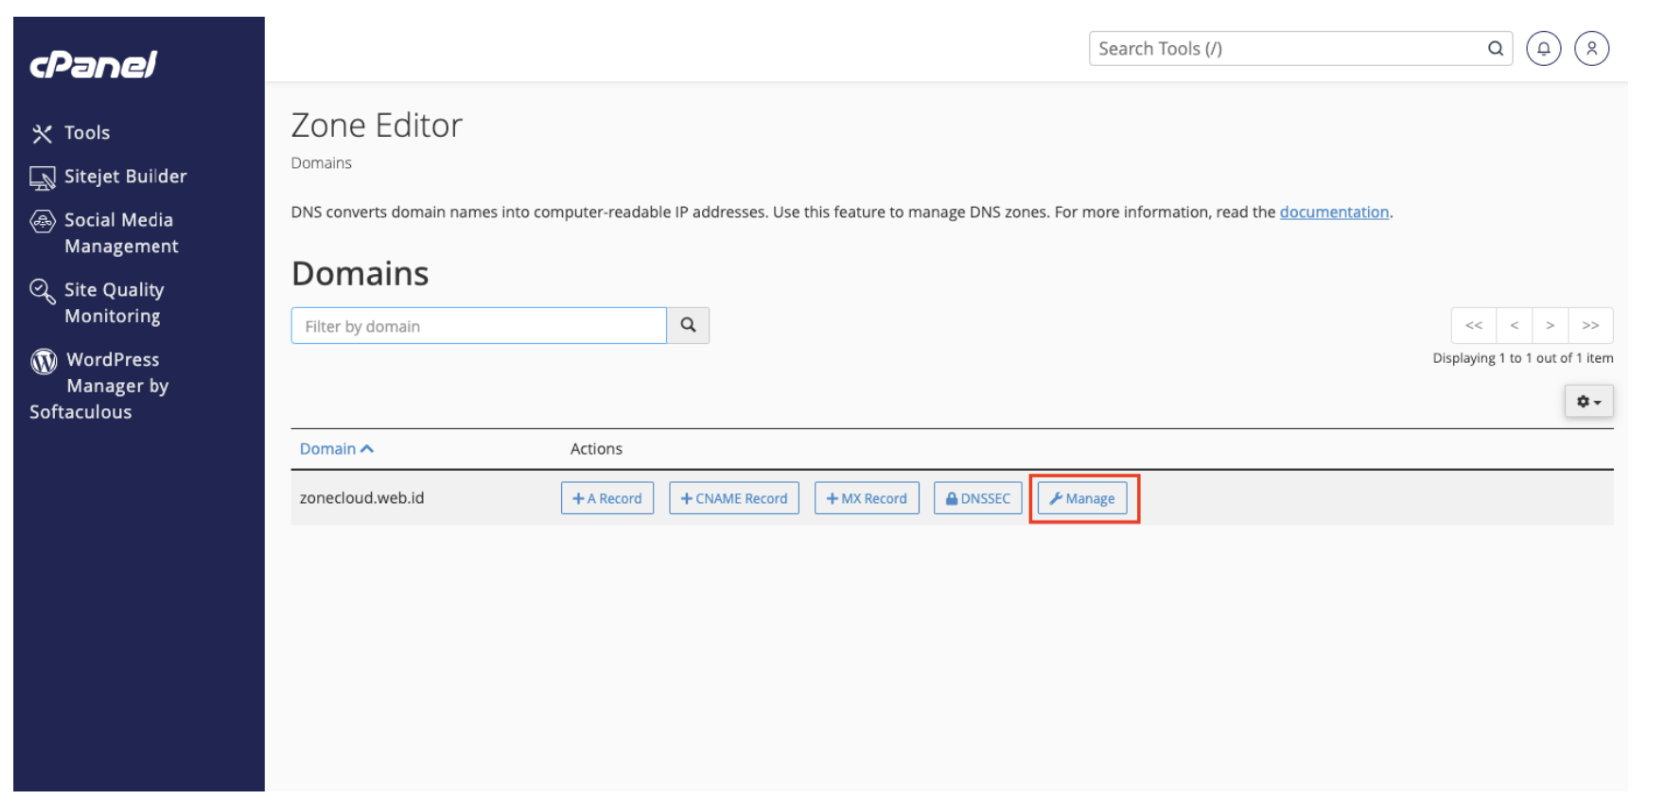Open the documentation link

pos(1334,212)
